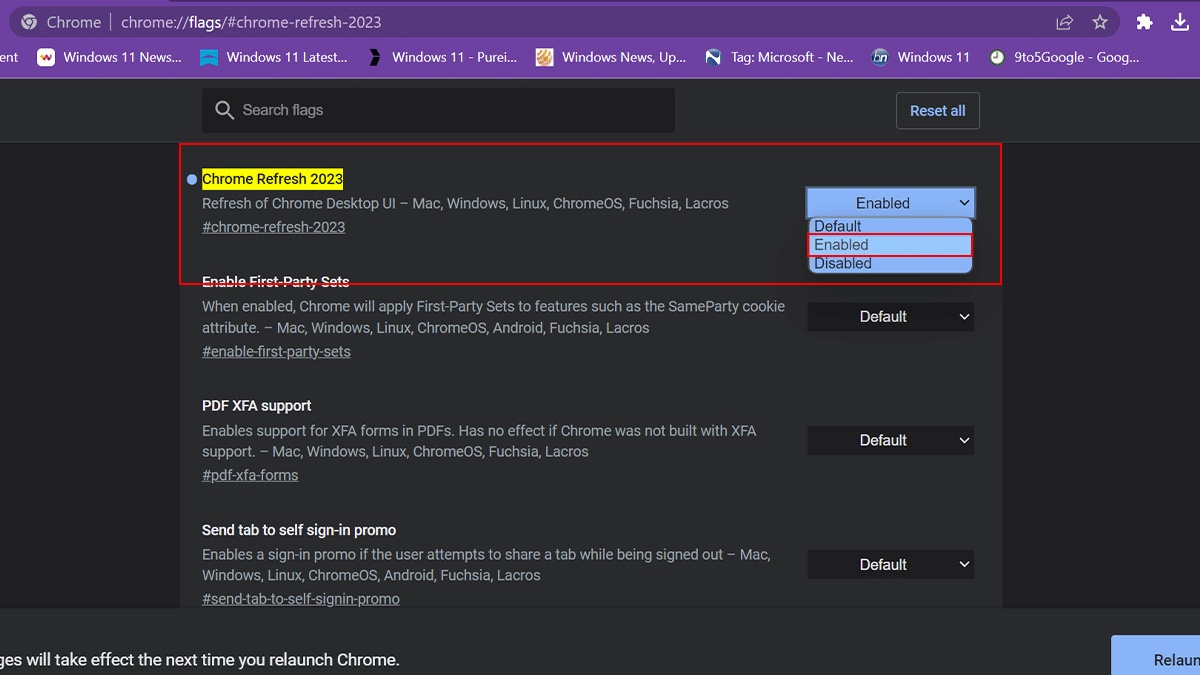
Task: Open the Tag: Microsoft bookmark
Action: pyautogui.click(x=779, y=57)
